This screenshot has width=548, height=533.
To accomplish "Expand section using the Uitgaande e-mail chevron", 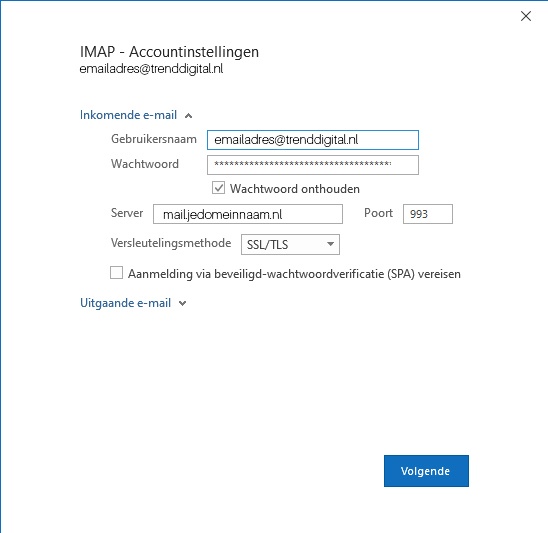I will tap(182, 303).
